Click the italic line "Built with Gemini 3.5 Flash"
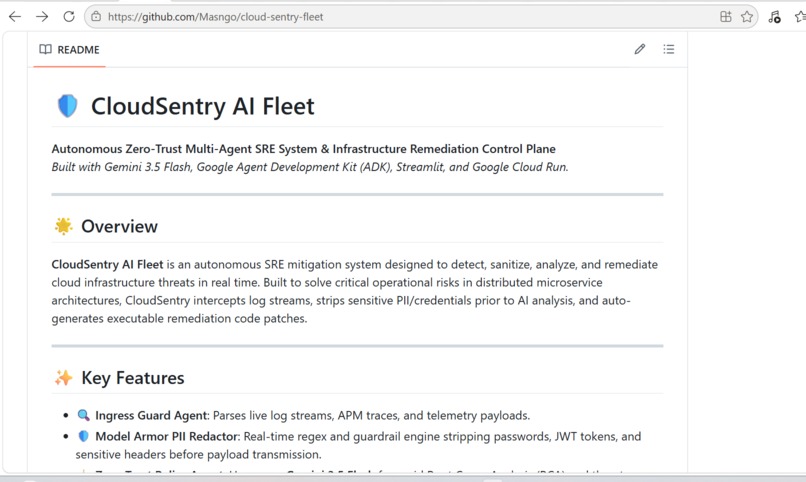 click(121, 167)
